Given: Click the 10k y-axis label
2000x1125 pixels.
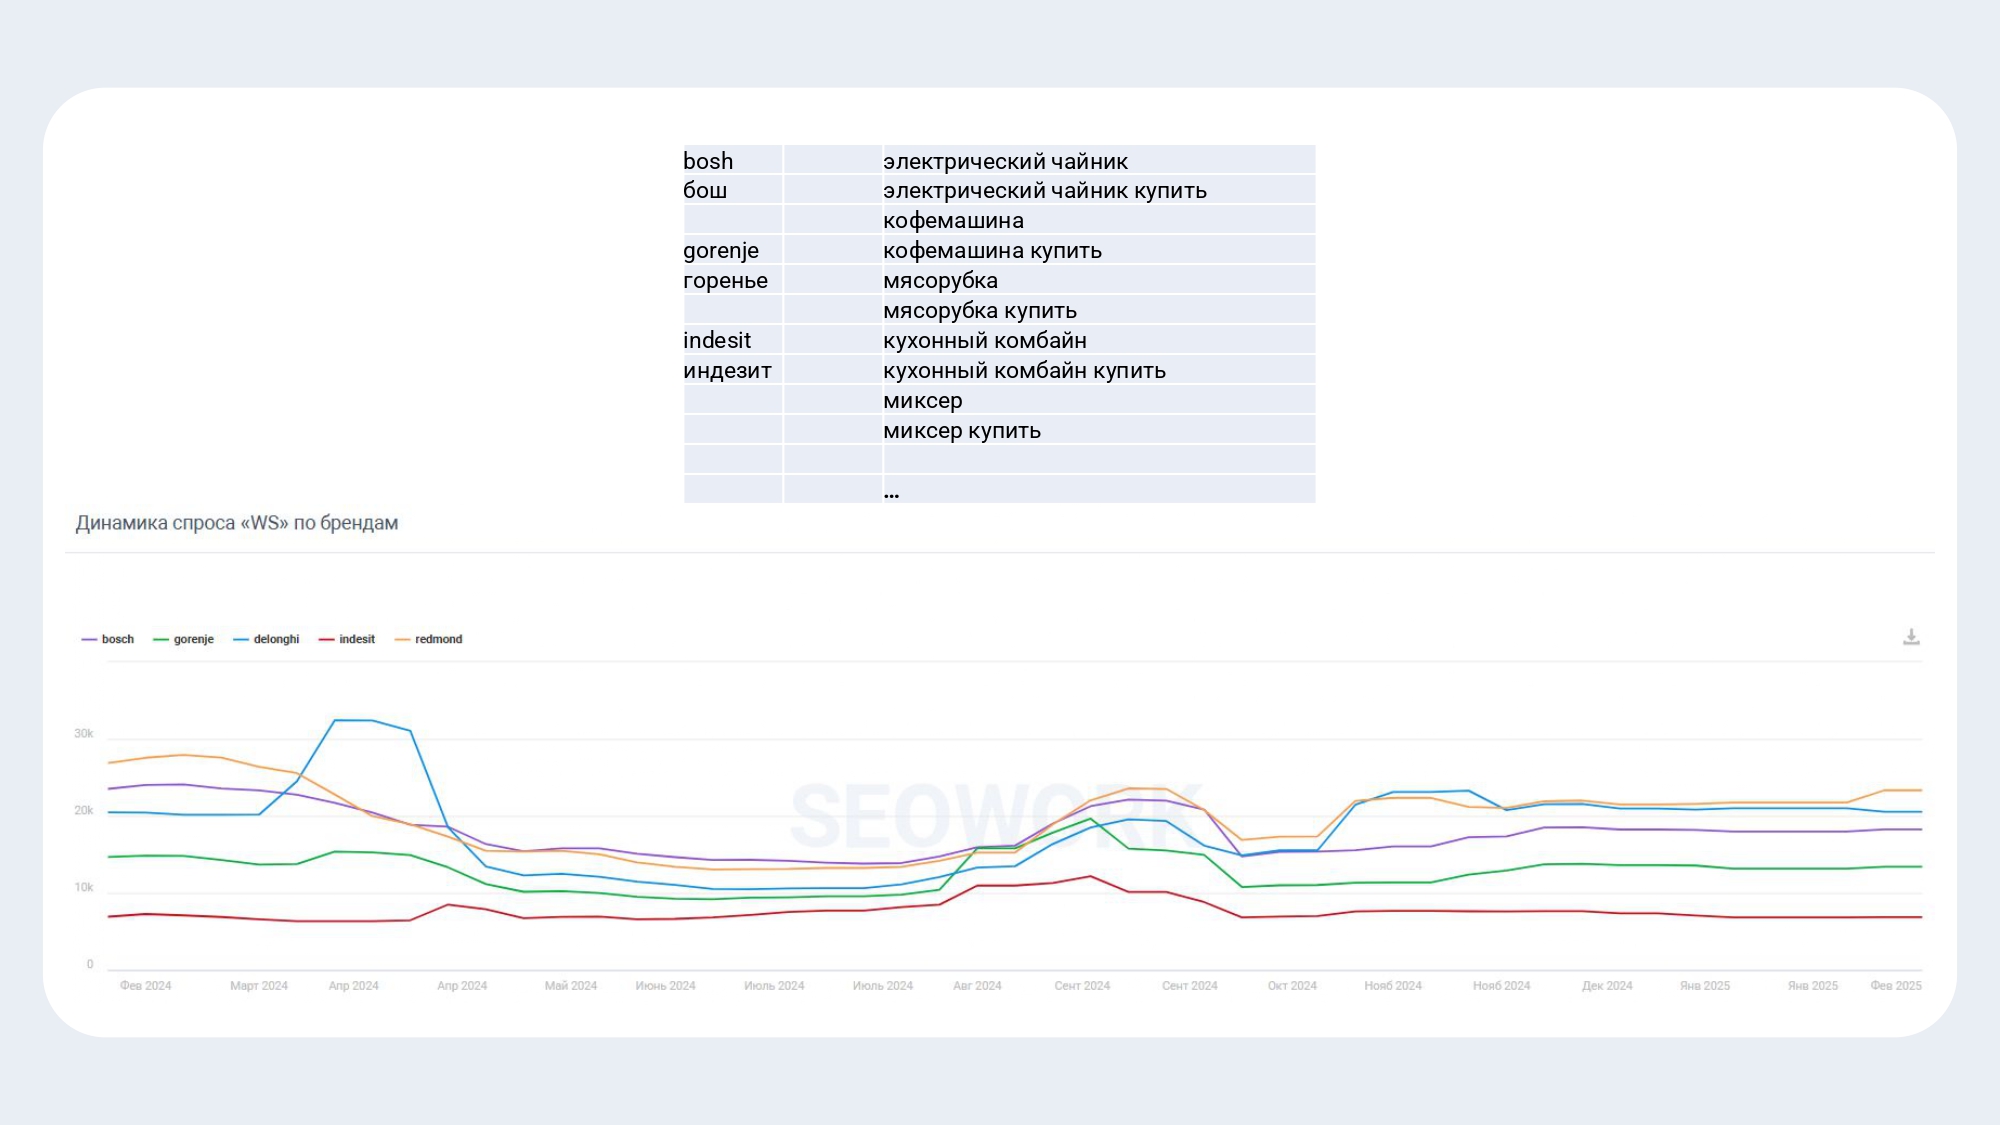Looking at the screenshot, I should (83, 888).
